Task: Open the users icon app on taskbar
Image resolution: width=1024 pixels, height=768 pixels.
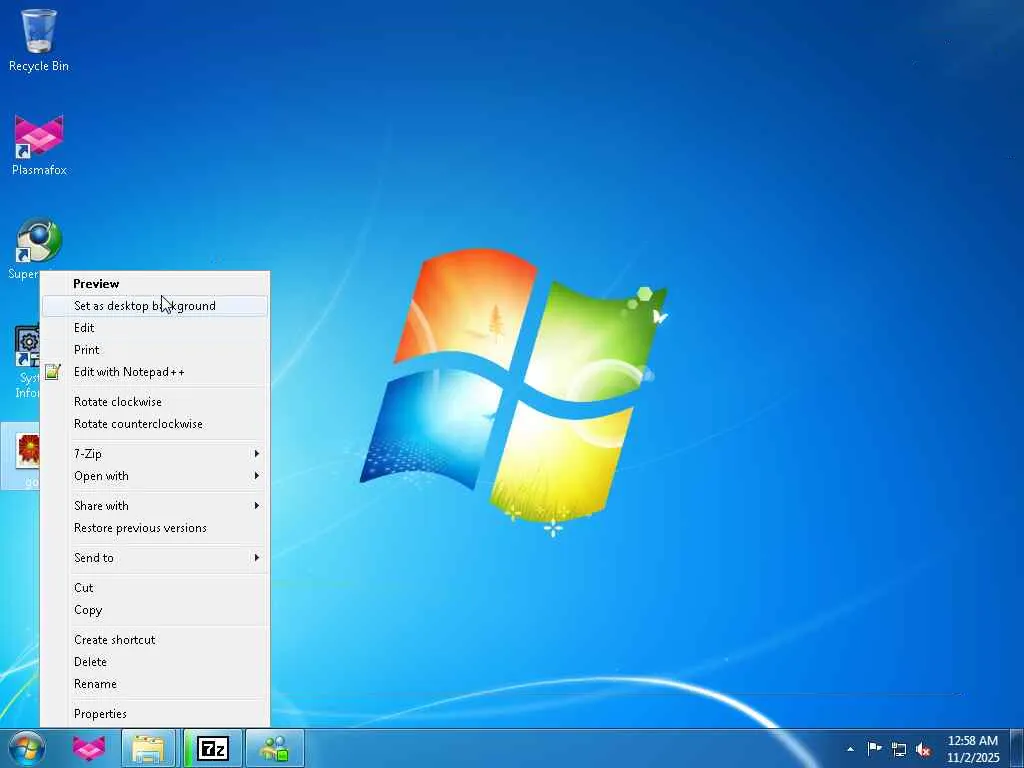Action: point(275,748)
